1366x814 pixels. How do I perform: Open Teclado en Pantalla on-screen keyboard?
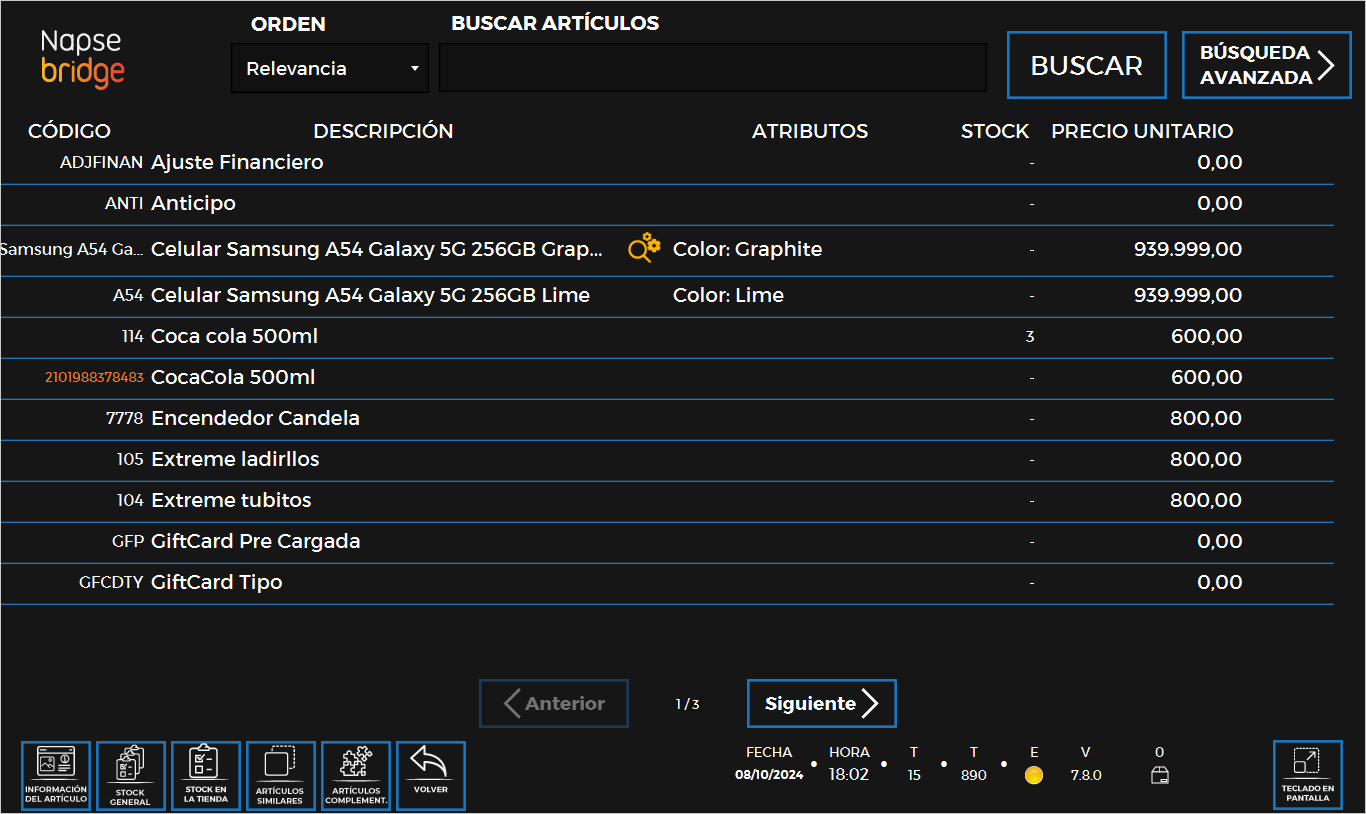click(x=1308, y=776)
